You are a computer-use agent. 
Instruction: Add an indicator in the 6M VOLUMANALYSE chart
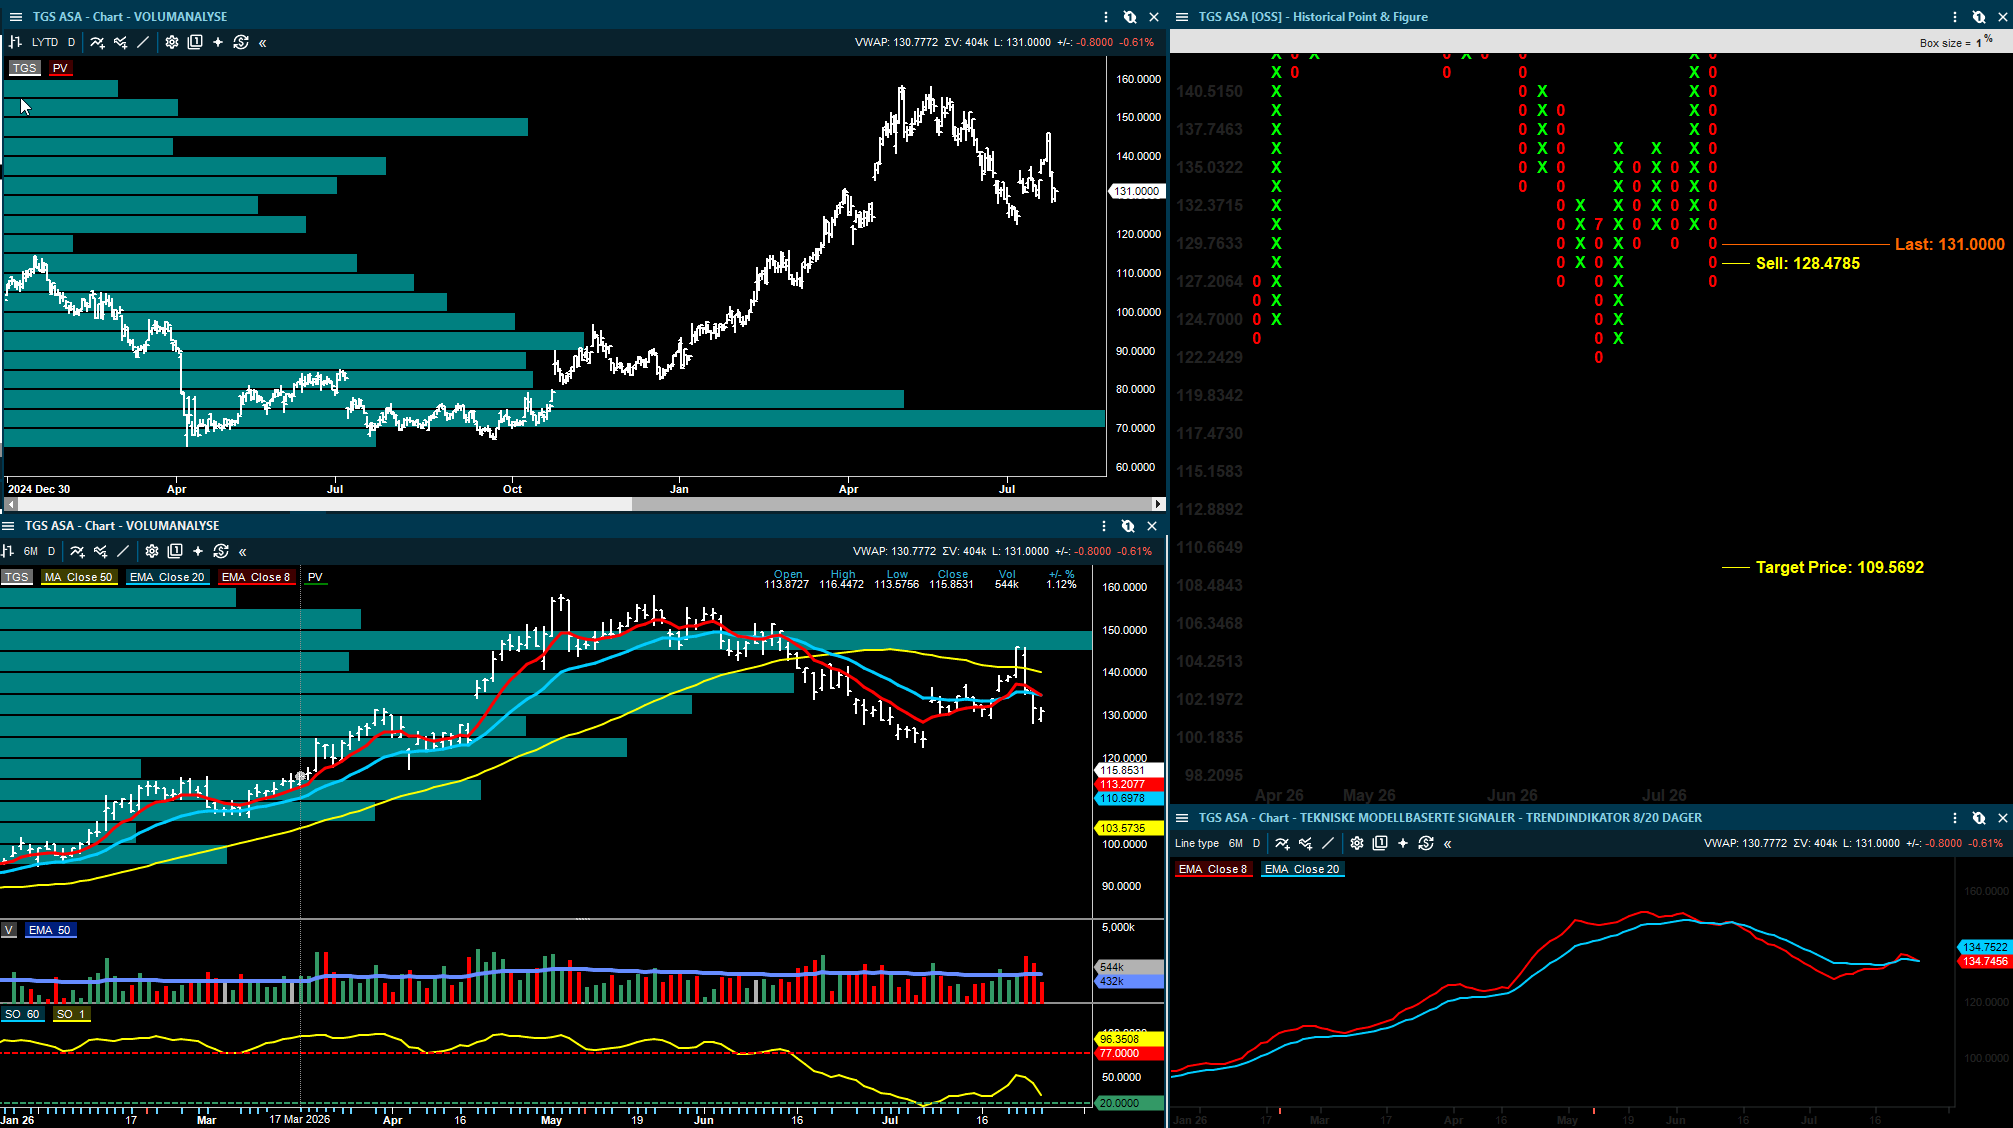click(x=77, y=551)
